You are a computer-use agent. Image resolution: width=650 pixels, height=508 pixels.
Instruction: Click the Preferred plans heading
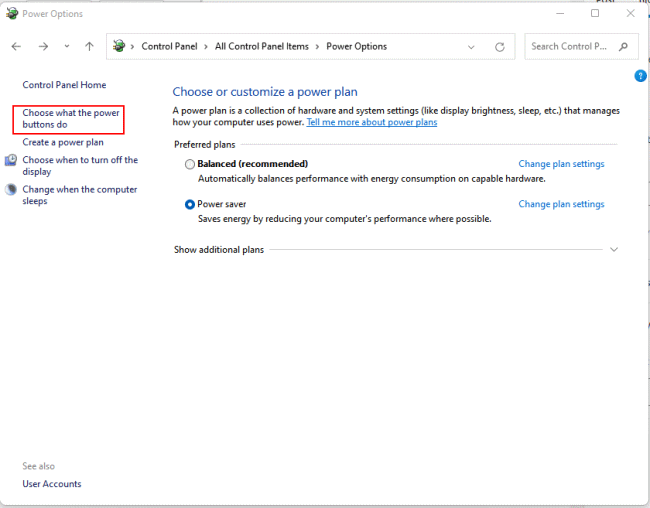(x=204, y=144)
